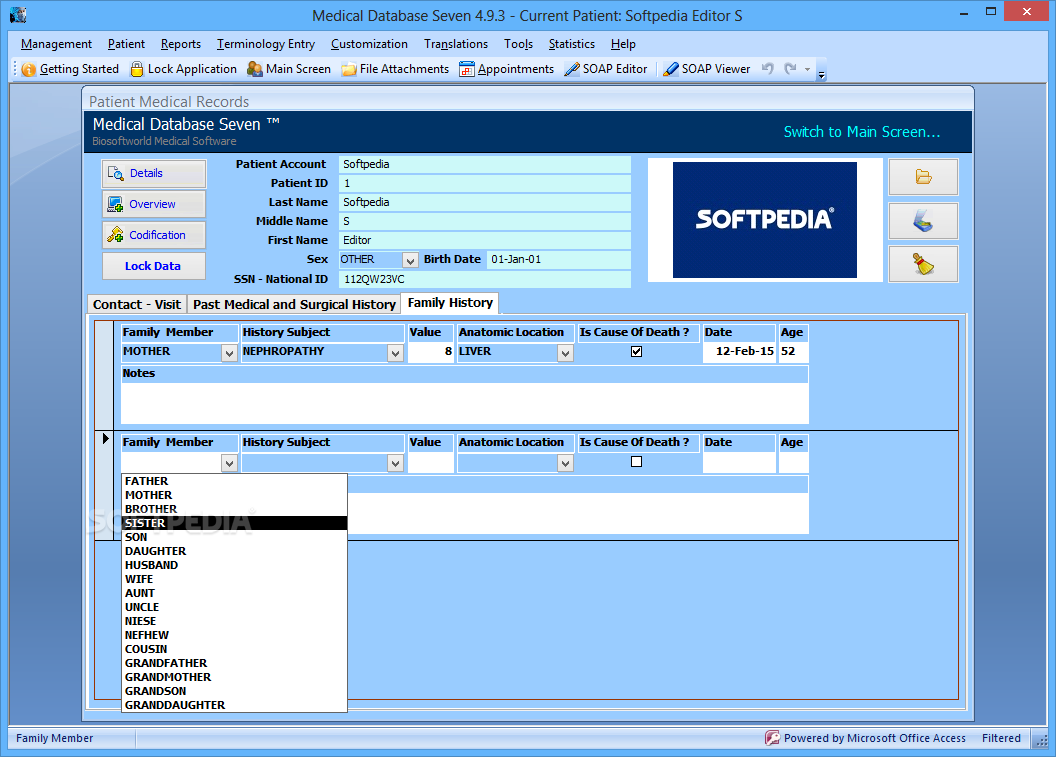Click the Softpedia patient photo
The width and height of the screenshot is (1056, 757).
coord(764,220)
